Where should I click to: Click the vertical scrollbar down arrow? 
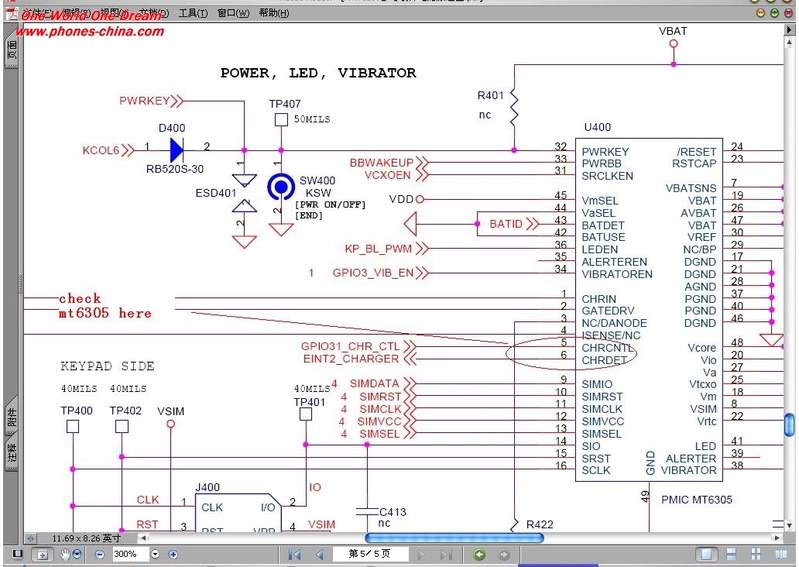[x=789, y=525]
